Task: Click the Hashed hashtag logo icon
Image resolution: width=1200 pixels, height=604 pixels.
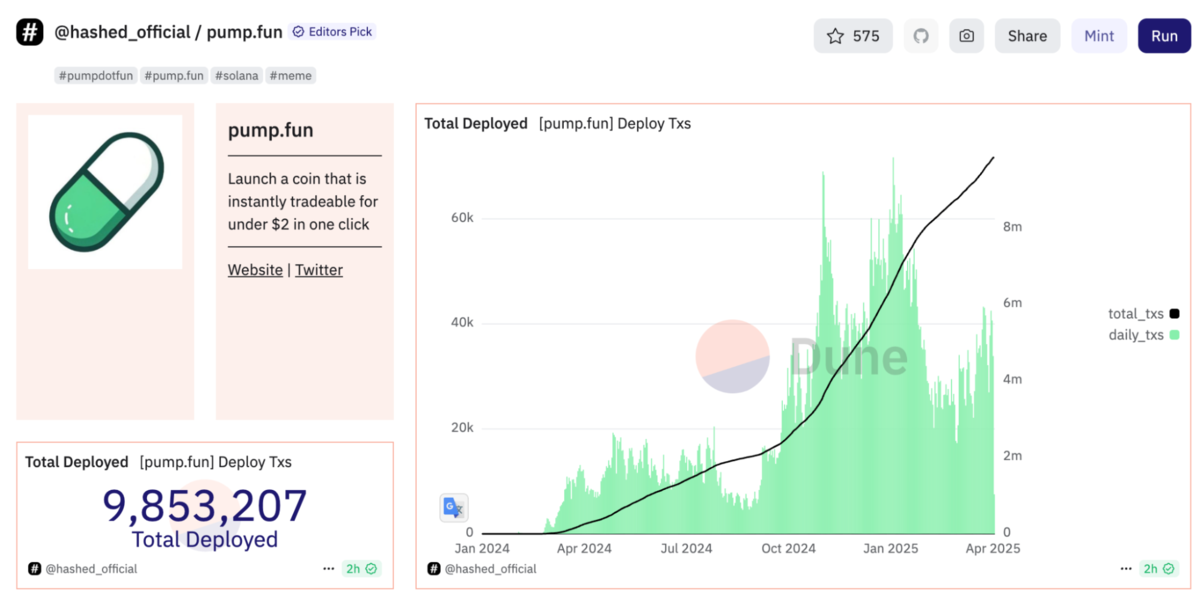Action: point(30,32)
